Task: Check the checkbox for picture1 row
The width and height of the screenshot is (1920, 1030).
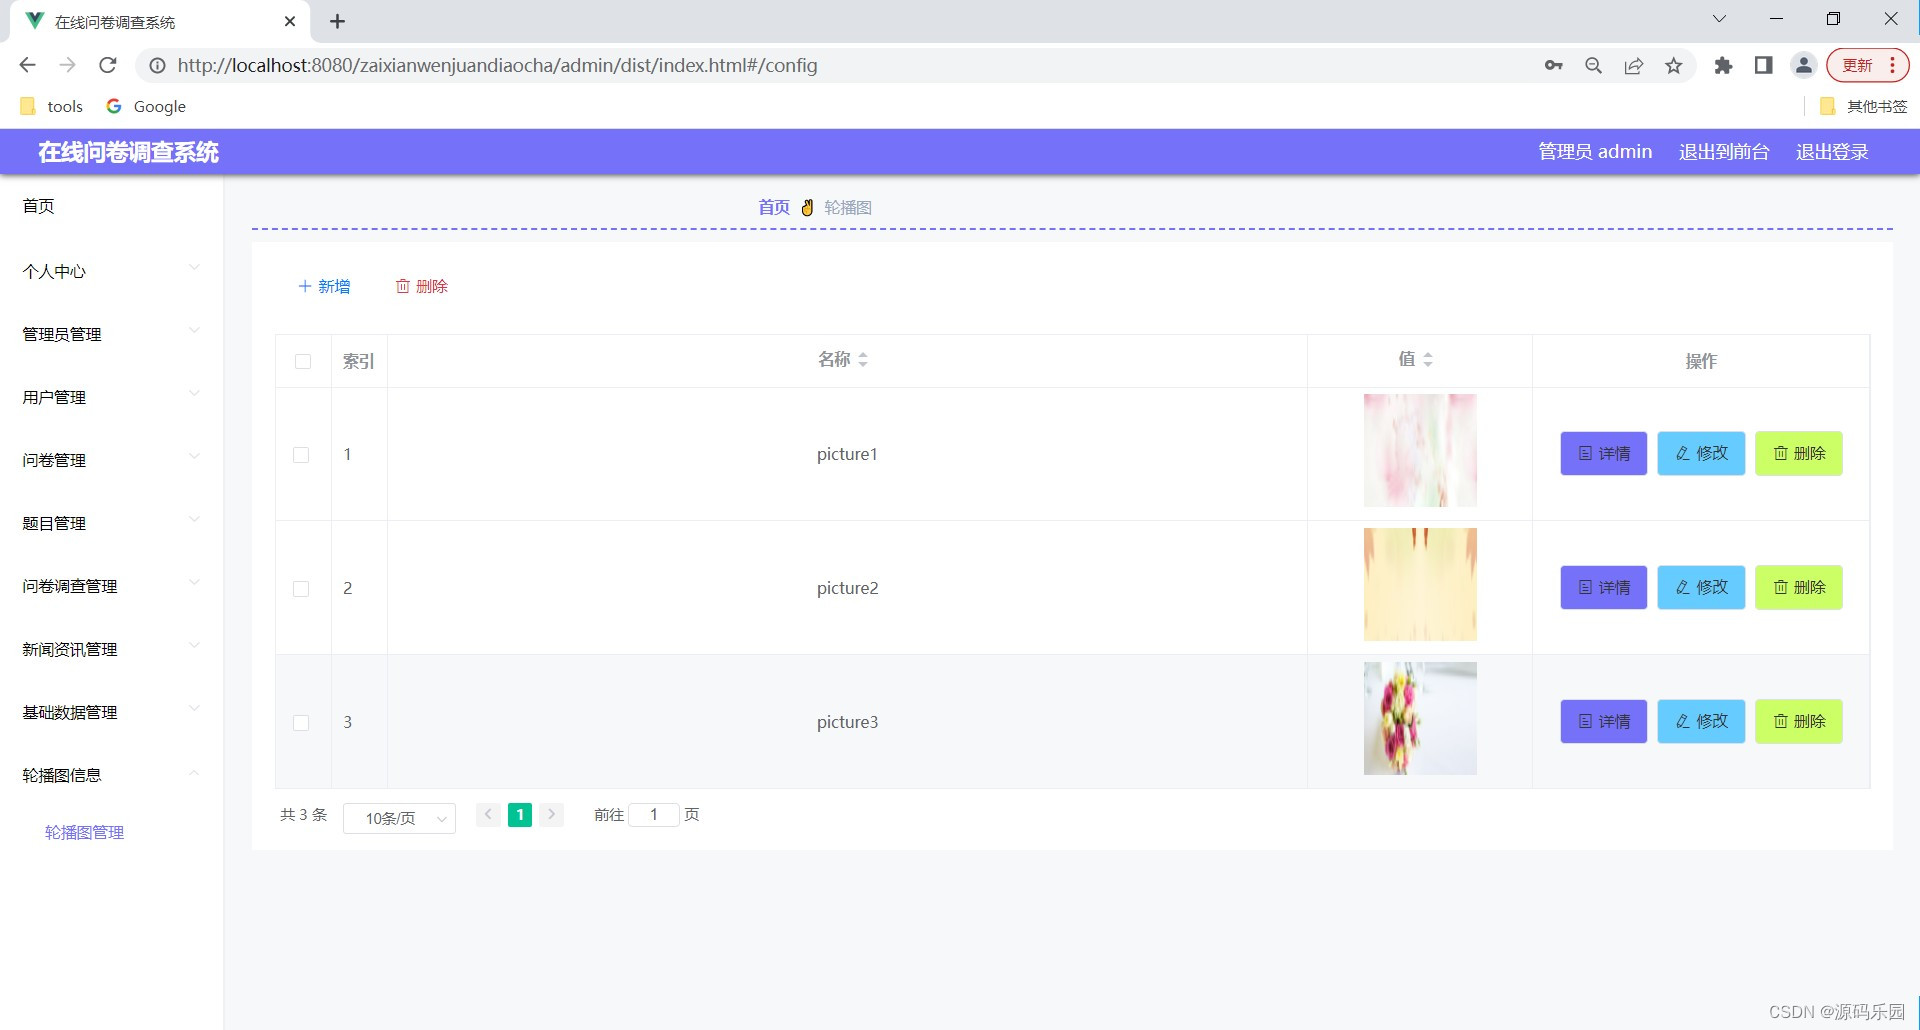Action: pyautogui.click(x=301, y=454)
